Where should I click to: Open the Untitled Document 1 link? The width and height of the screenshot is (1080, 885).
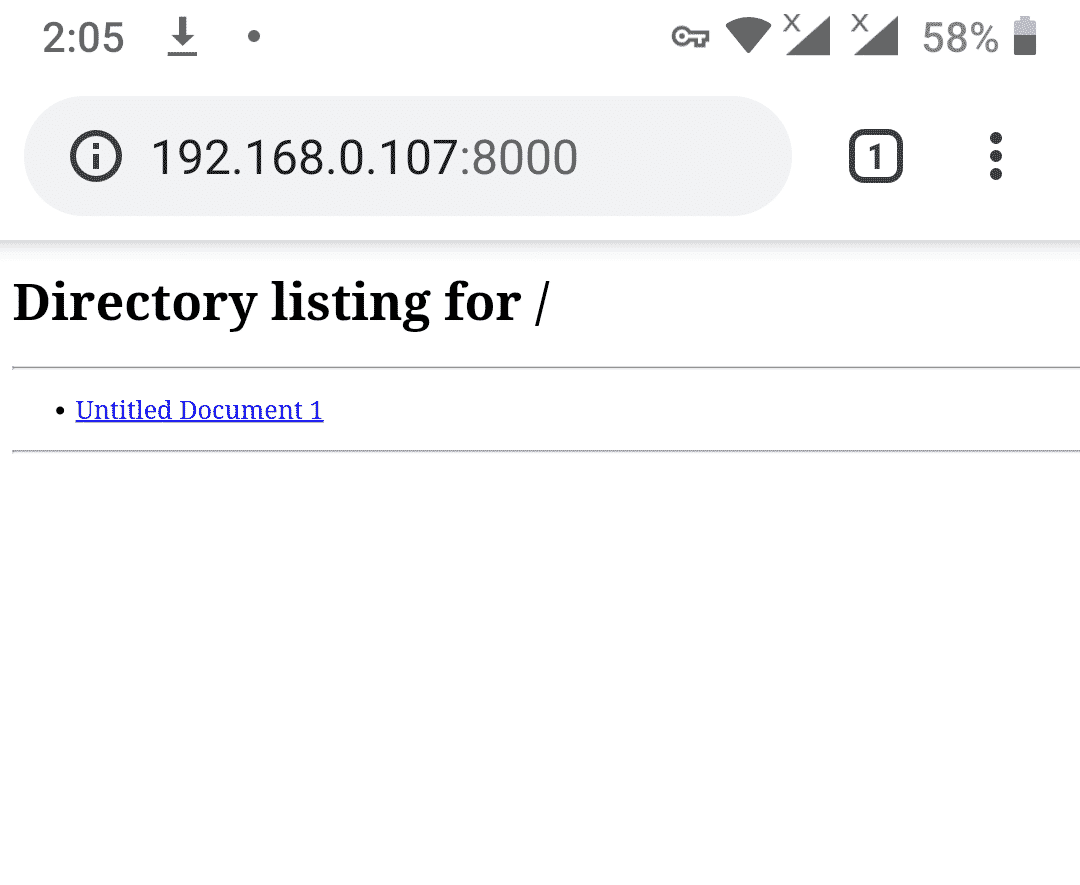click(x=199, y=410)
